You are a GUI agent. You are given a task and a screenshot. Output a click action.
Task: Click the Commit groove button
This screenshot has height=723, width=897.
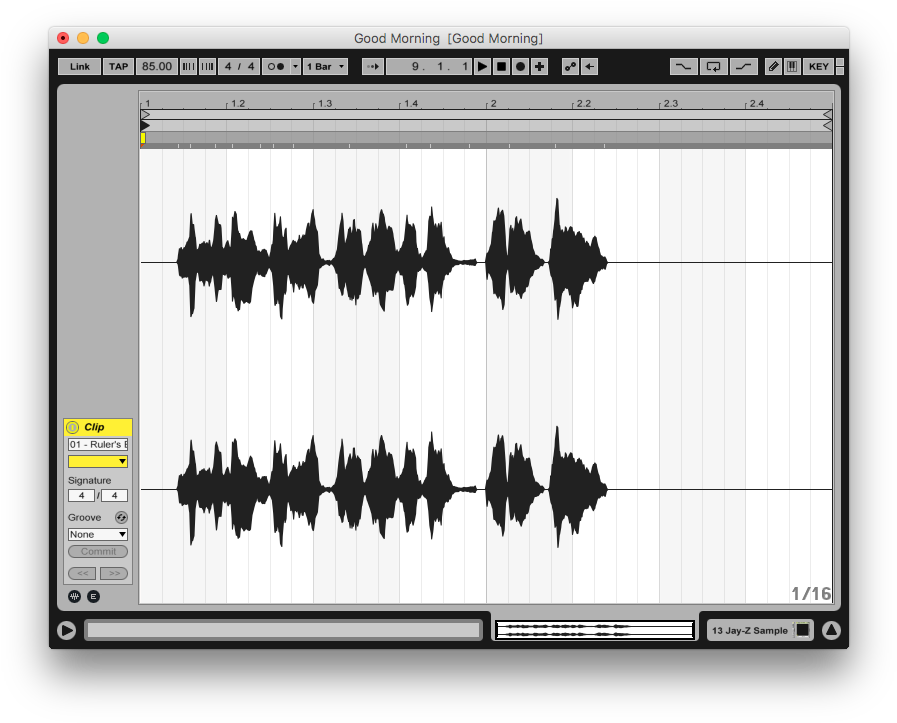[98, 551]
